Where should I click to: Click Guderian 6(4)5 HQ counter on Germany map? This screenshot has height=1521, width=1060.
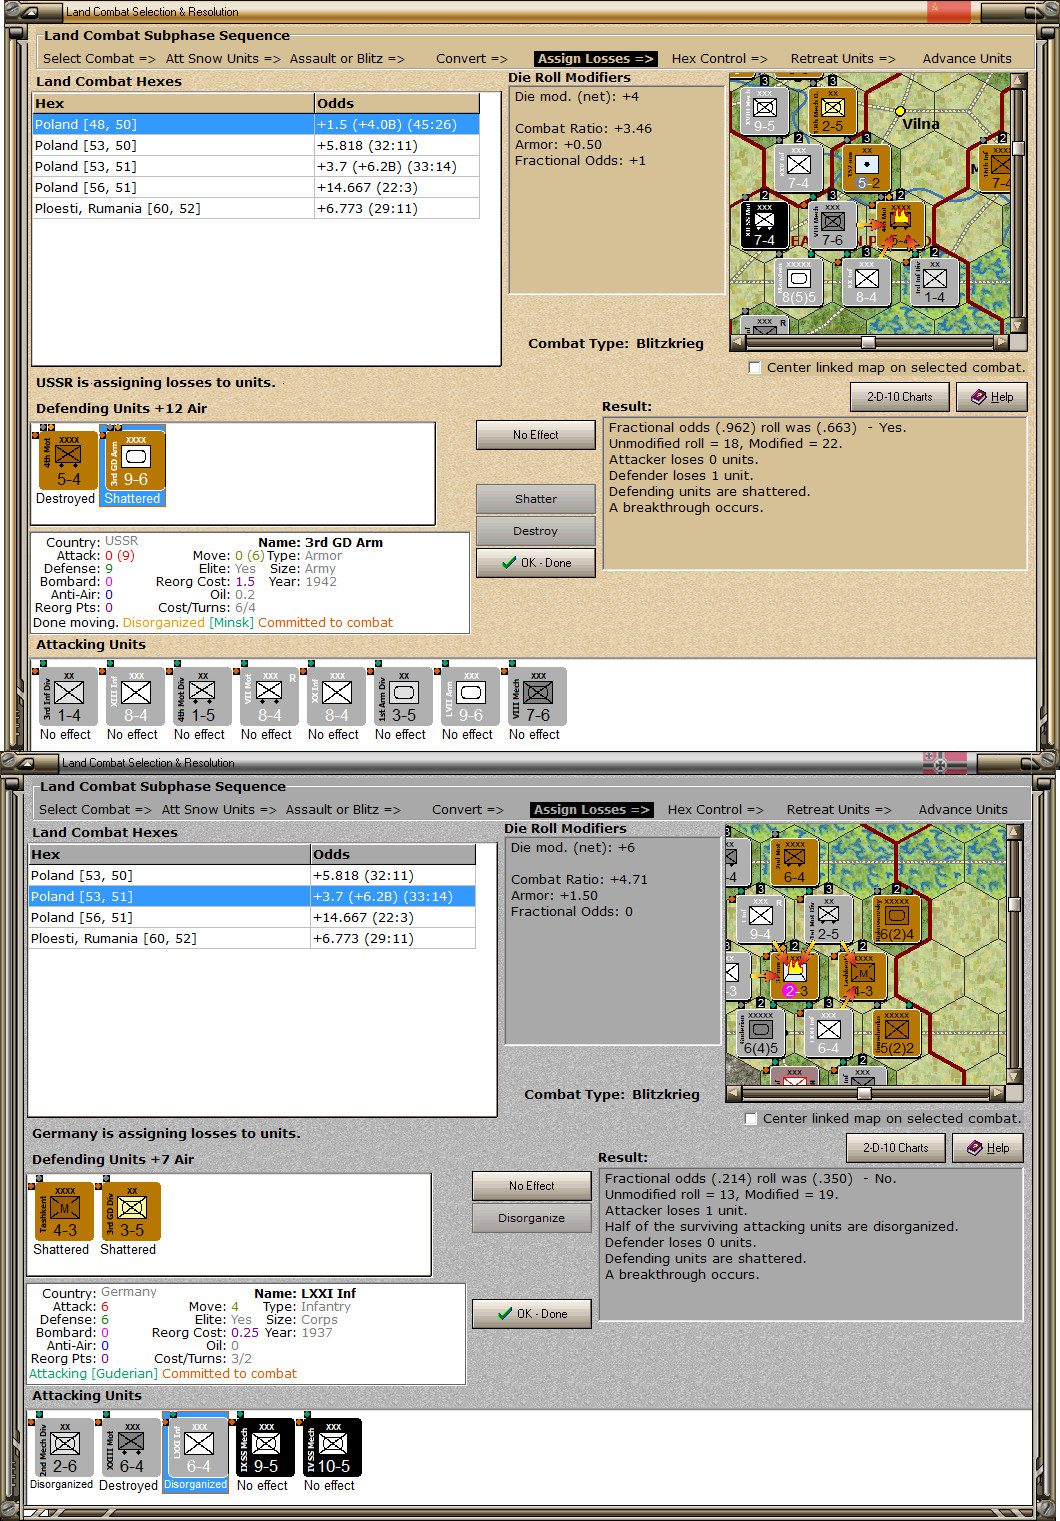coord(760,1033)
